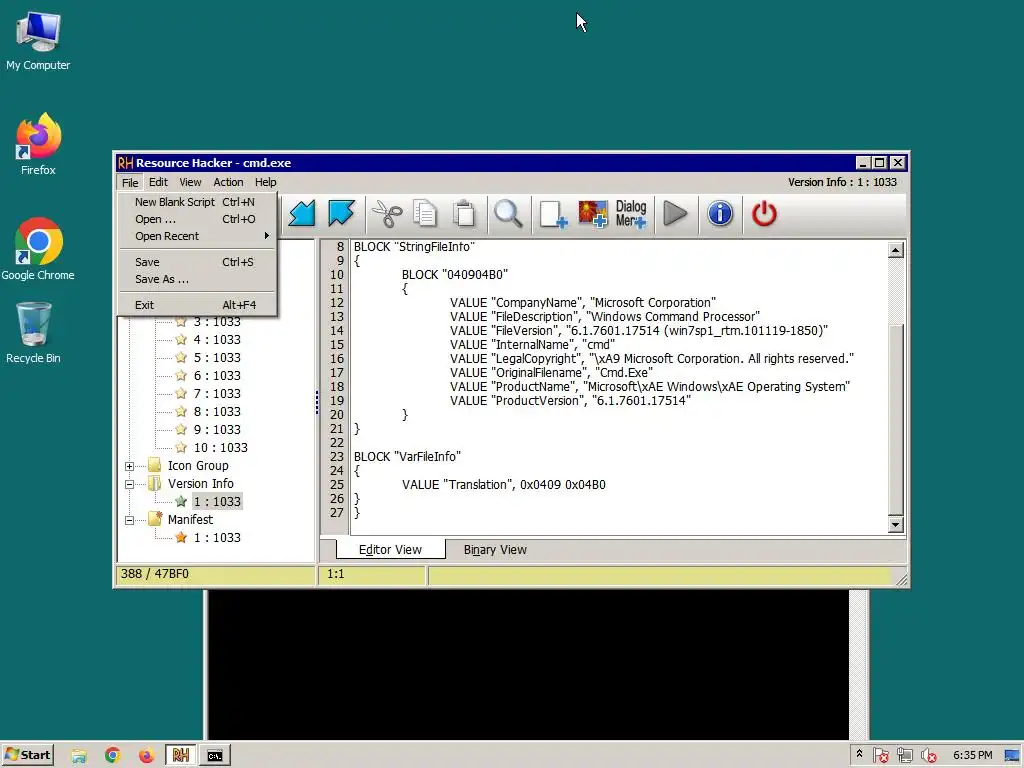
Task: Click the blue pinned arrow toolbar icon
Action: (341, 213)
